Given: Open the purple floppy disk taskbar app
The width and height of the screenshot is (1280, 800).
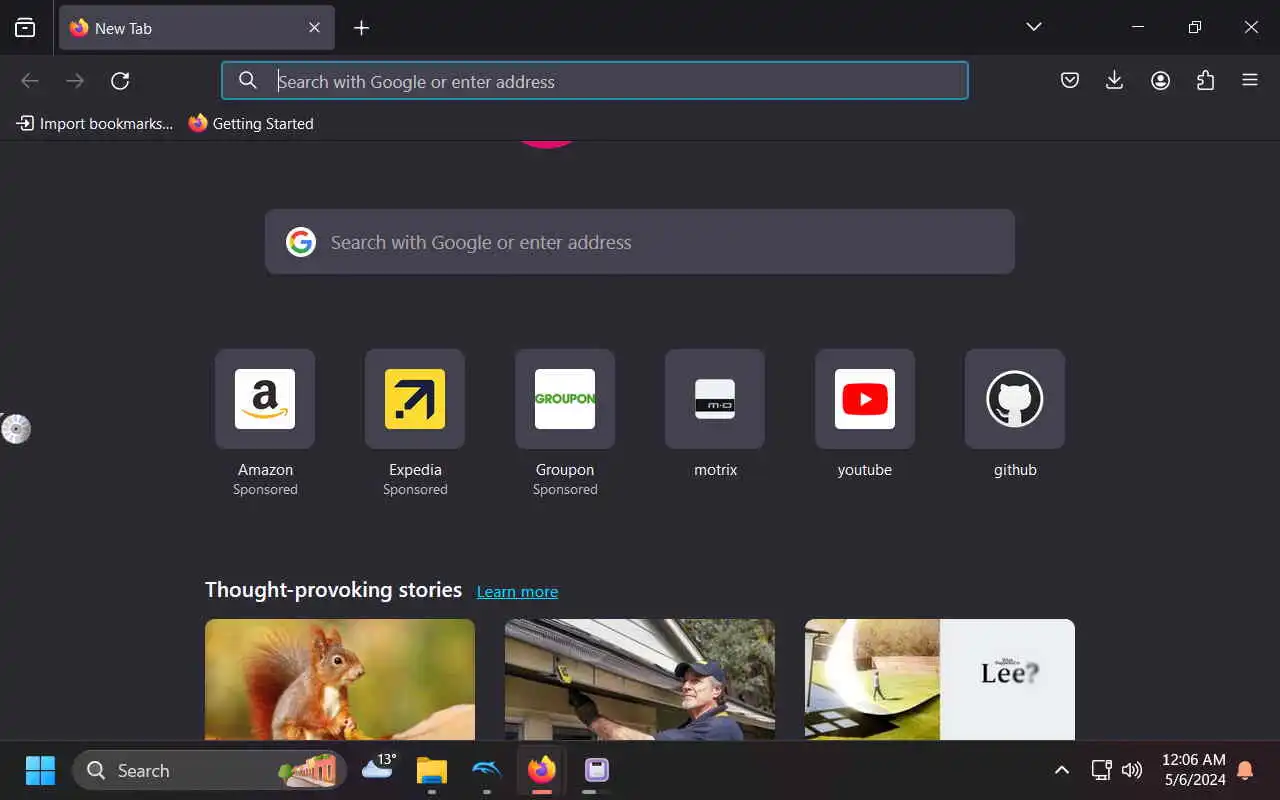Looking at the screenshot, I should [596, 770].
